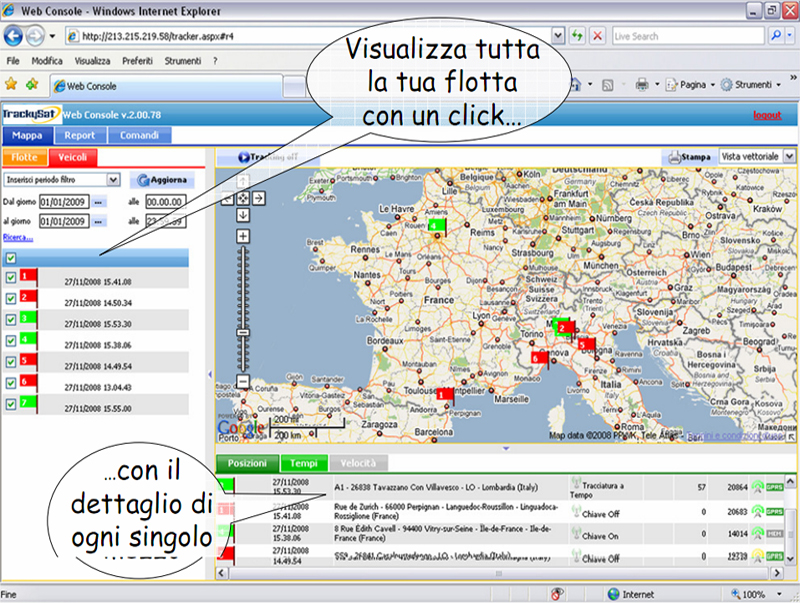Click the Live Search magnifier icon
Screen dimensions: 800x603
pos(776,36)
